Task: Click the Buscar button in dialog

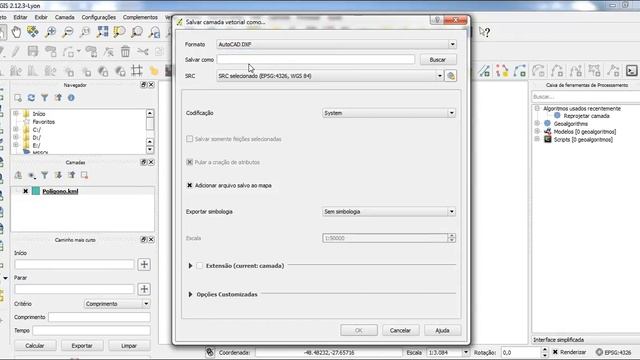Action: (438, 60)
